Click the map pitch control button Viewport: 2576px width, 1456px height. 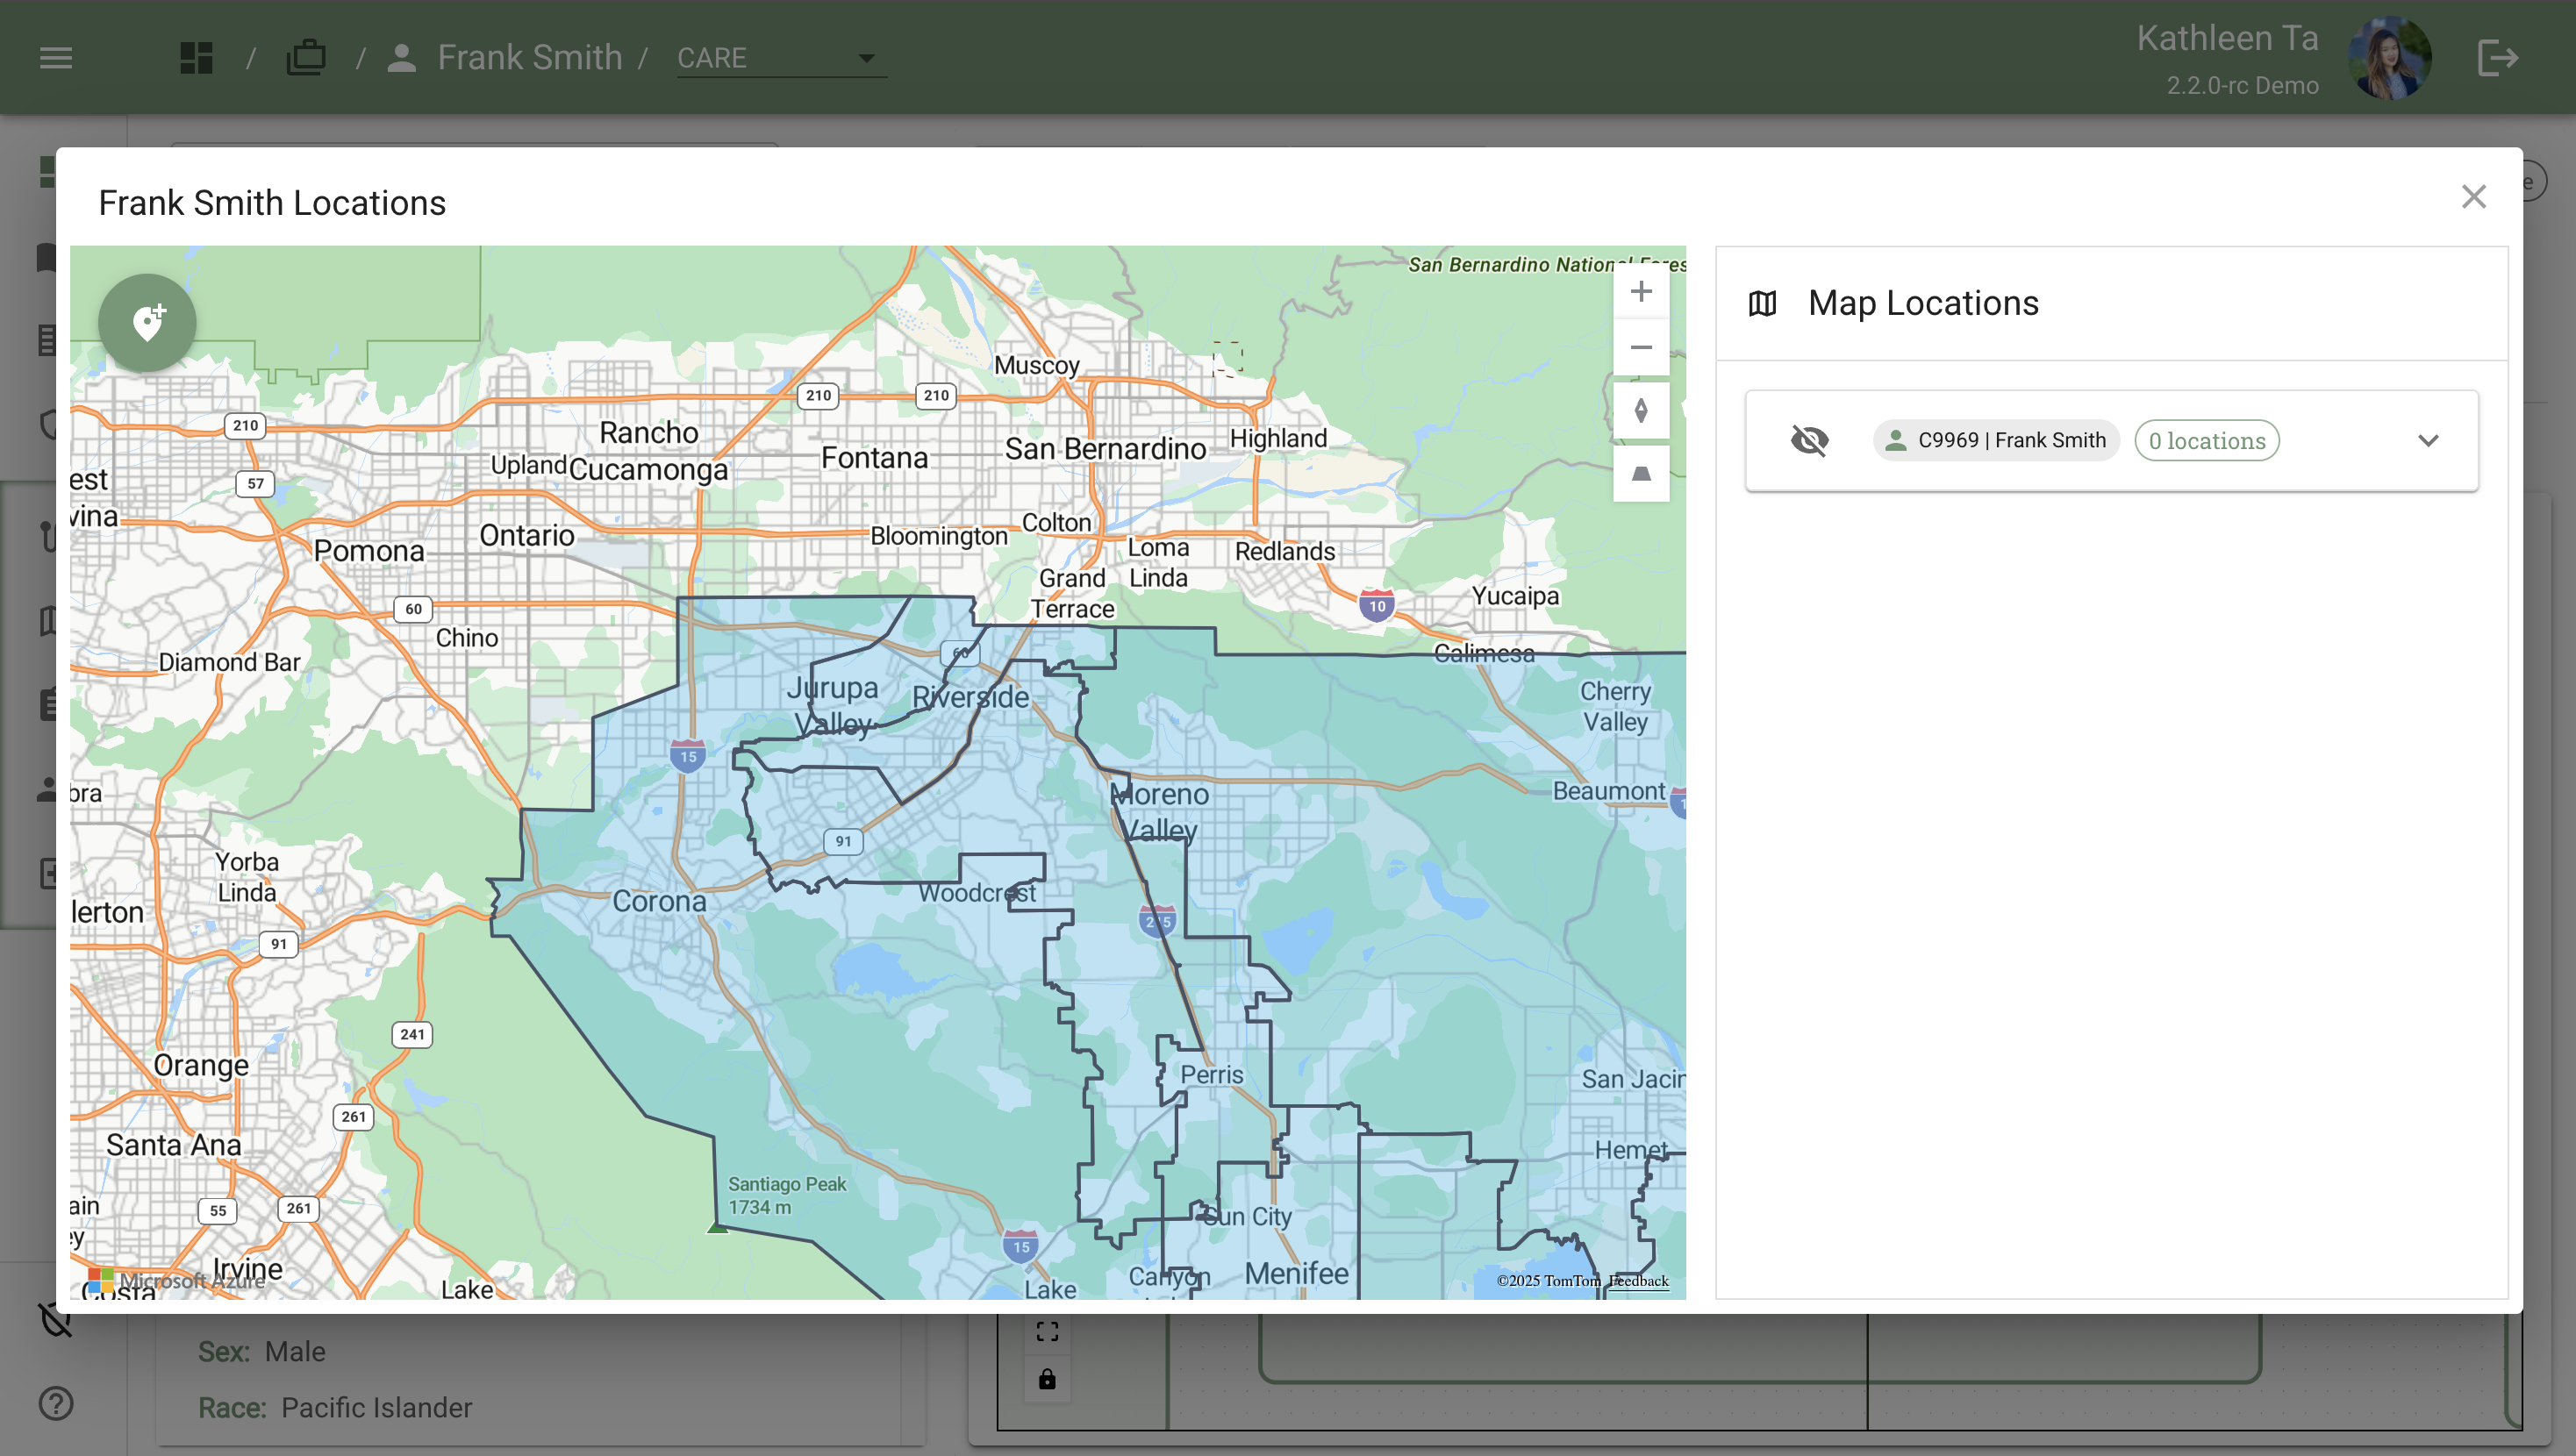(1640, 473)
